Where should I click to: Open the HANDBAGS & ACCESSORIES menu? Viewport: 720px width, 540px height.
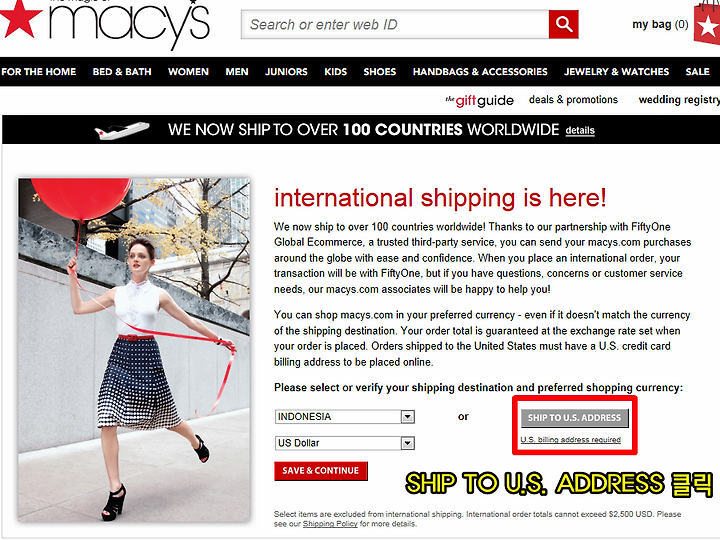coord(480,72)
